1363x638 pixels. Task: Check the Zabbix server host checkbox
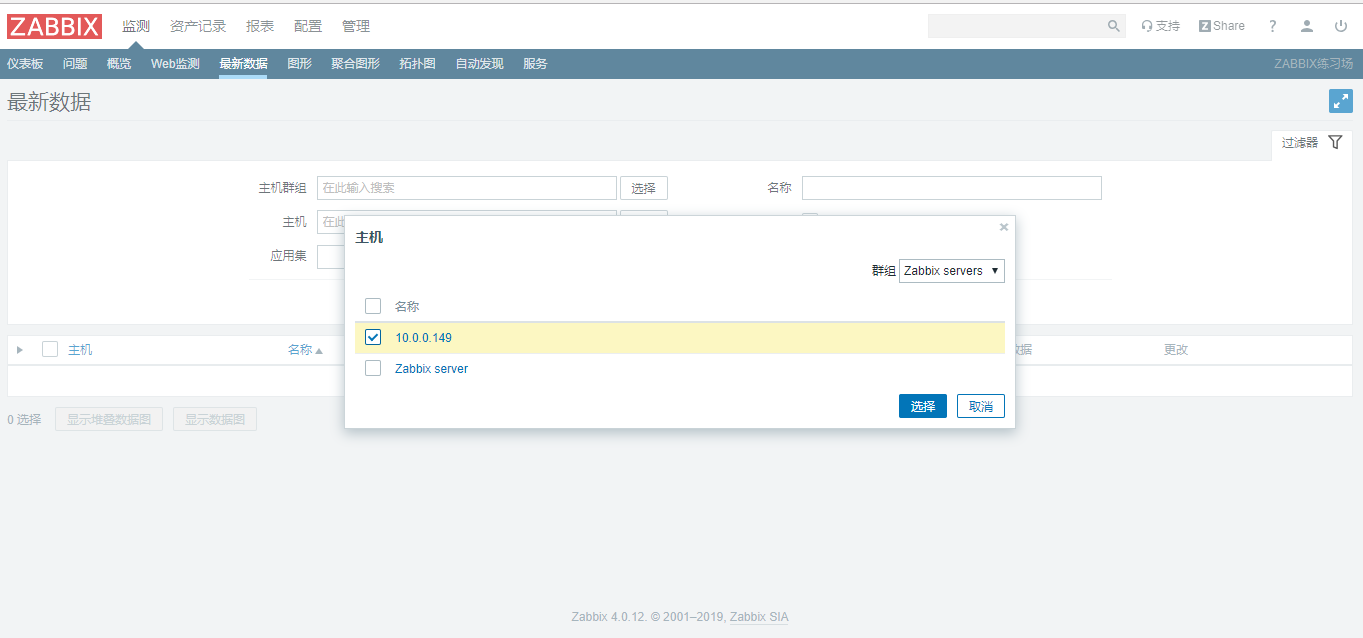[373, 368]
